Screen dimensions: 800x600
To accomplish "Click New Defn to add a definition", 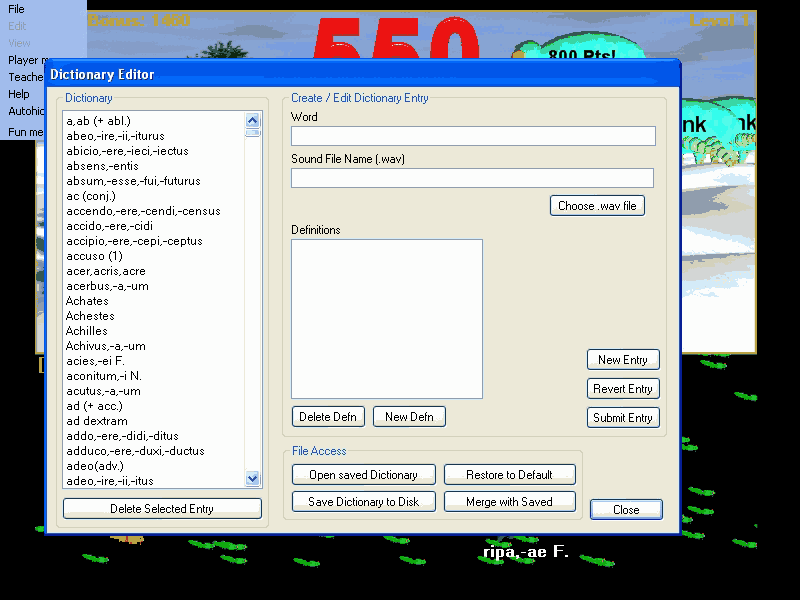I will tap(409, 416).
